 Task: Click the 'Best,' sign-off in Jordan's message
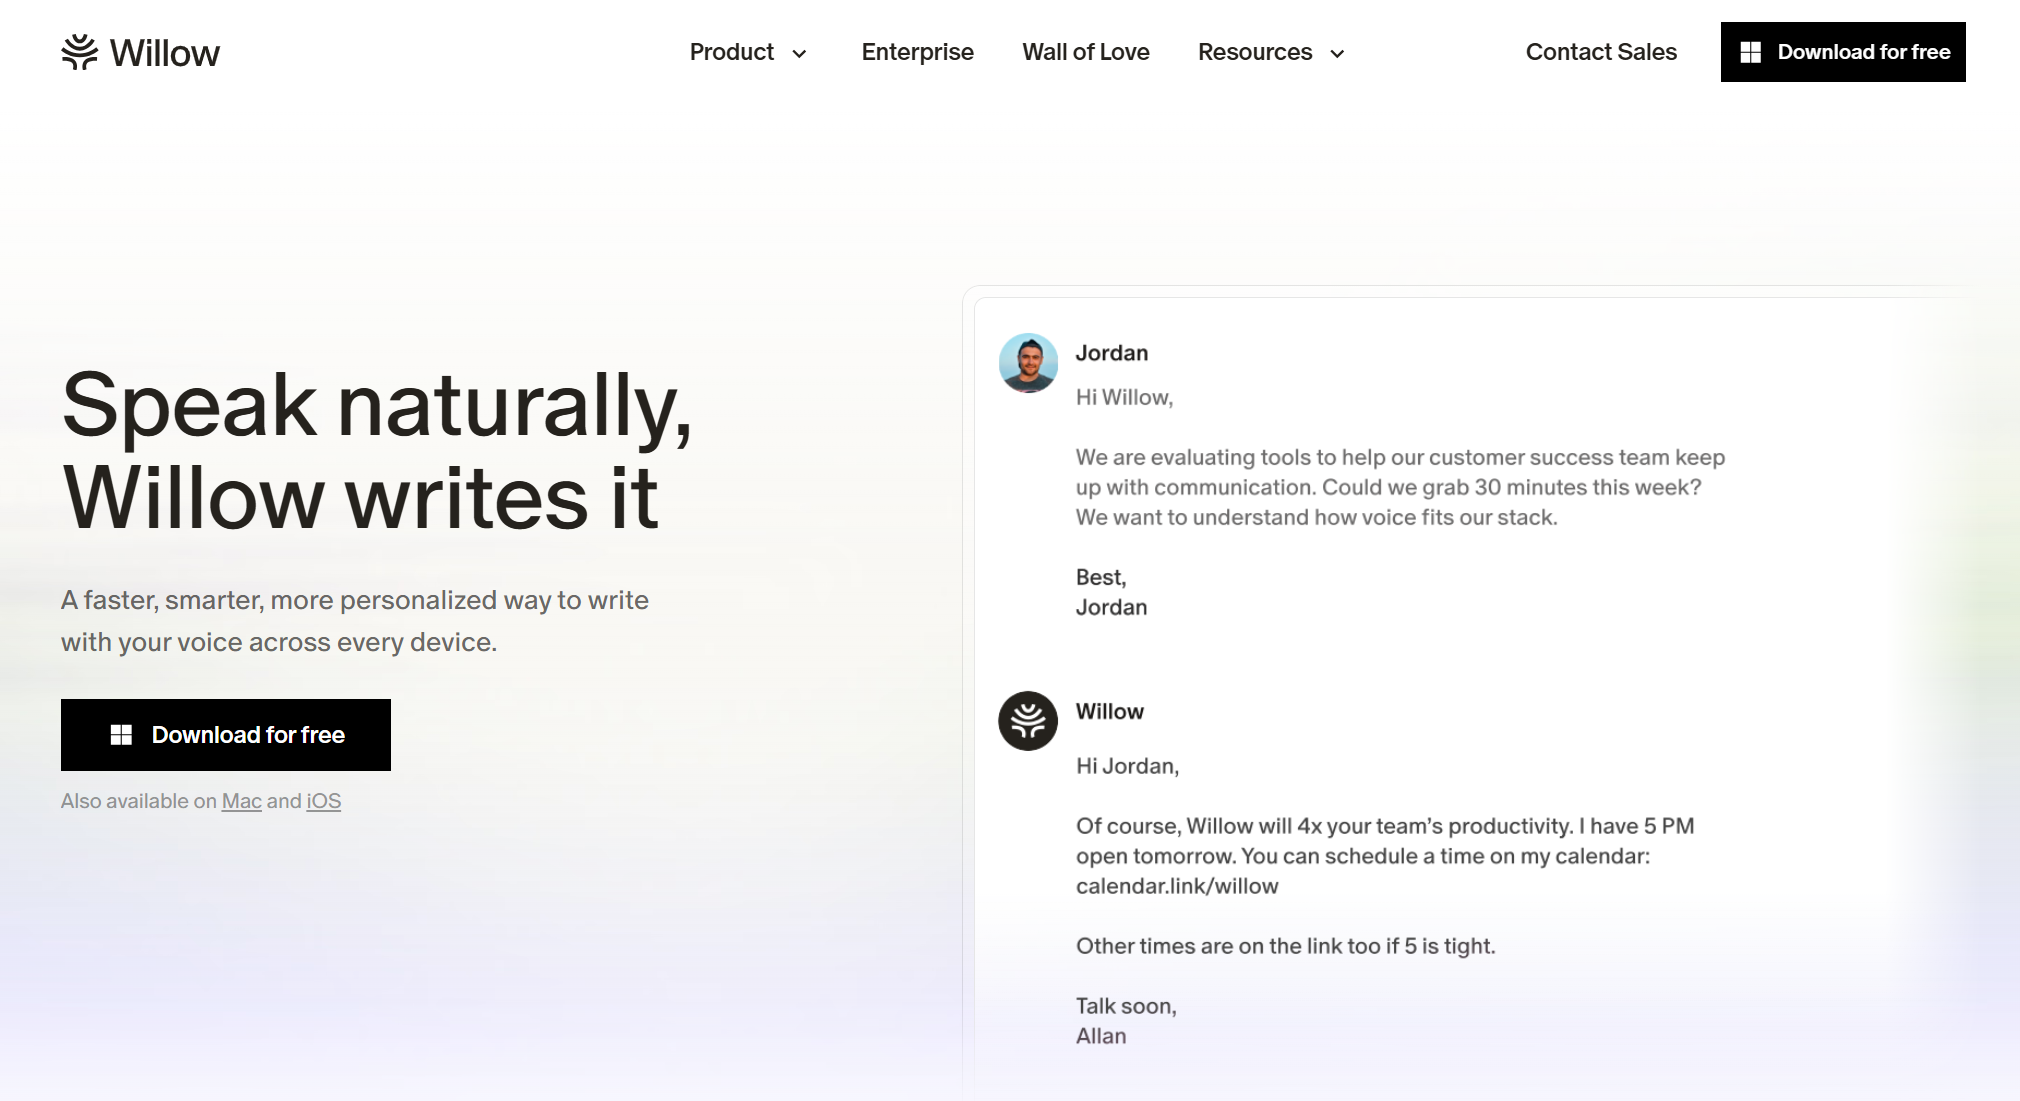pyautogui.click(x=1101, y=577)
